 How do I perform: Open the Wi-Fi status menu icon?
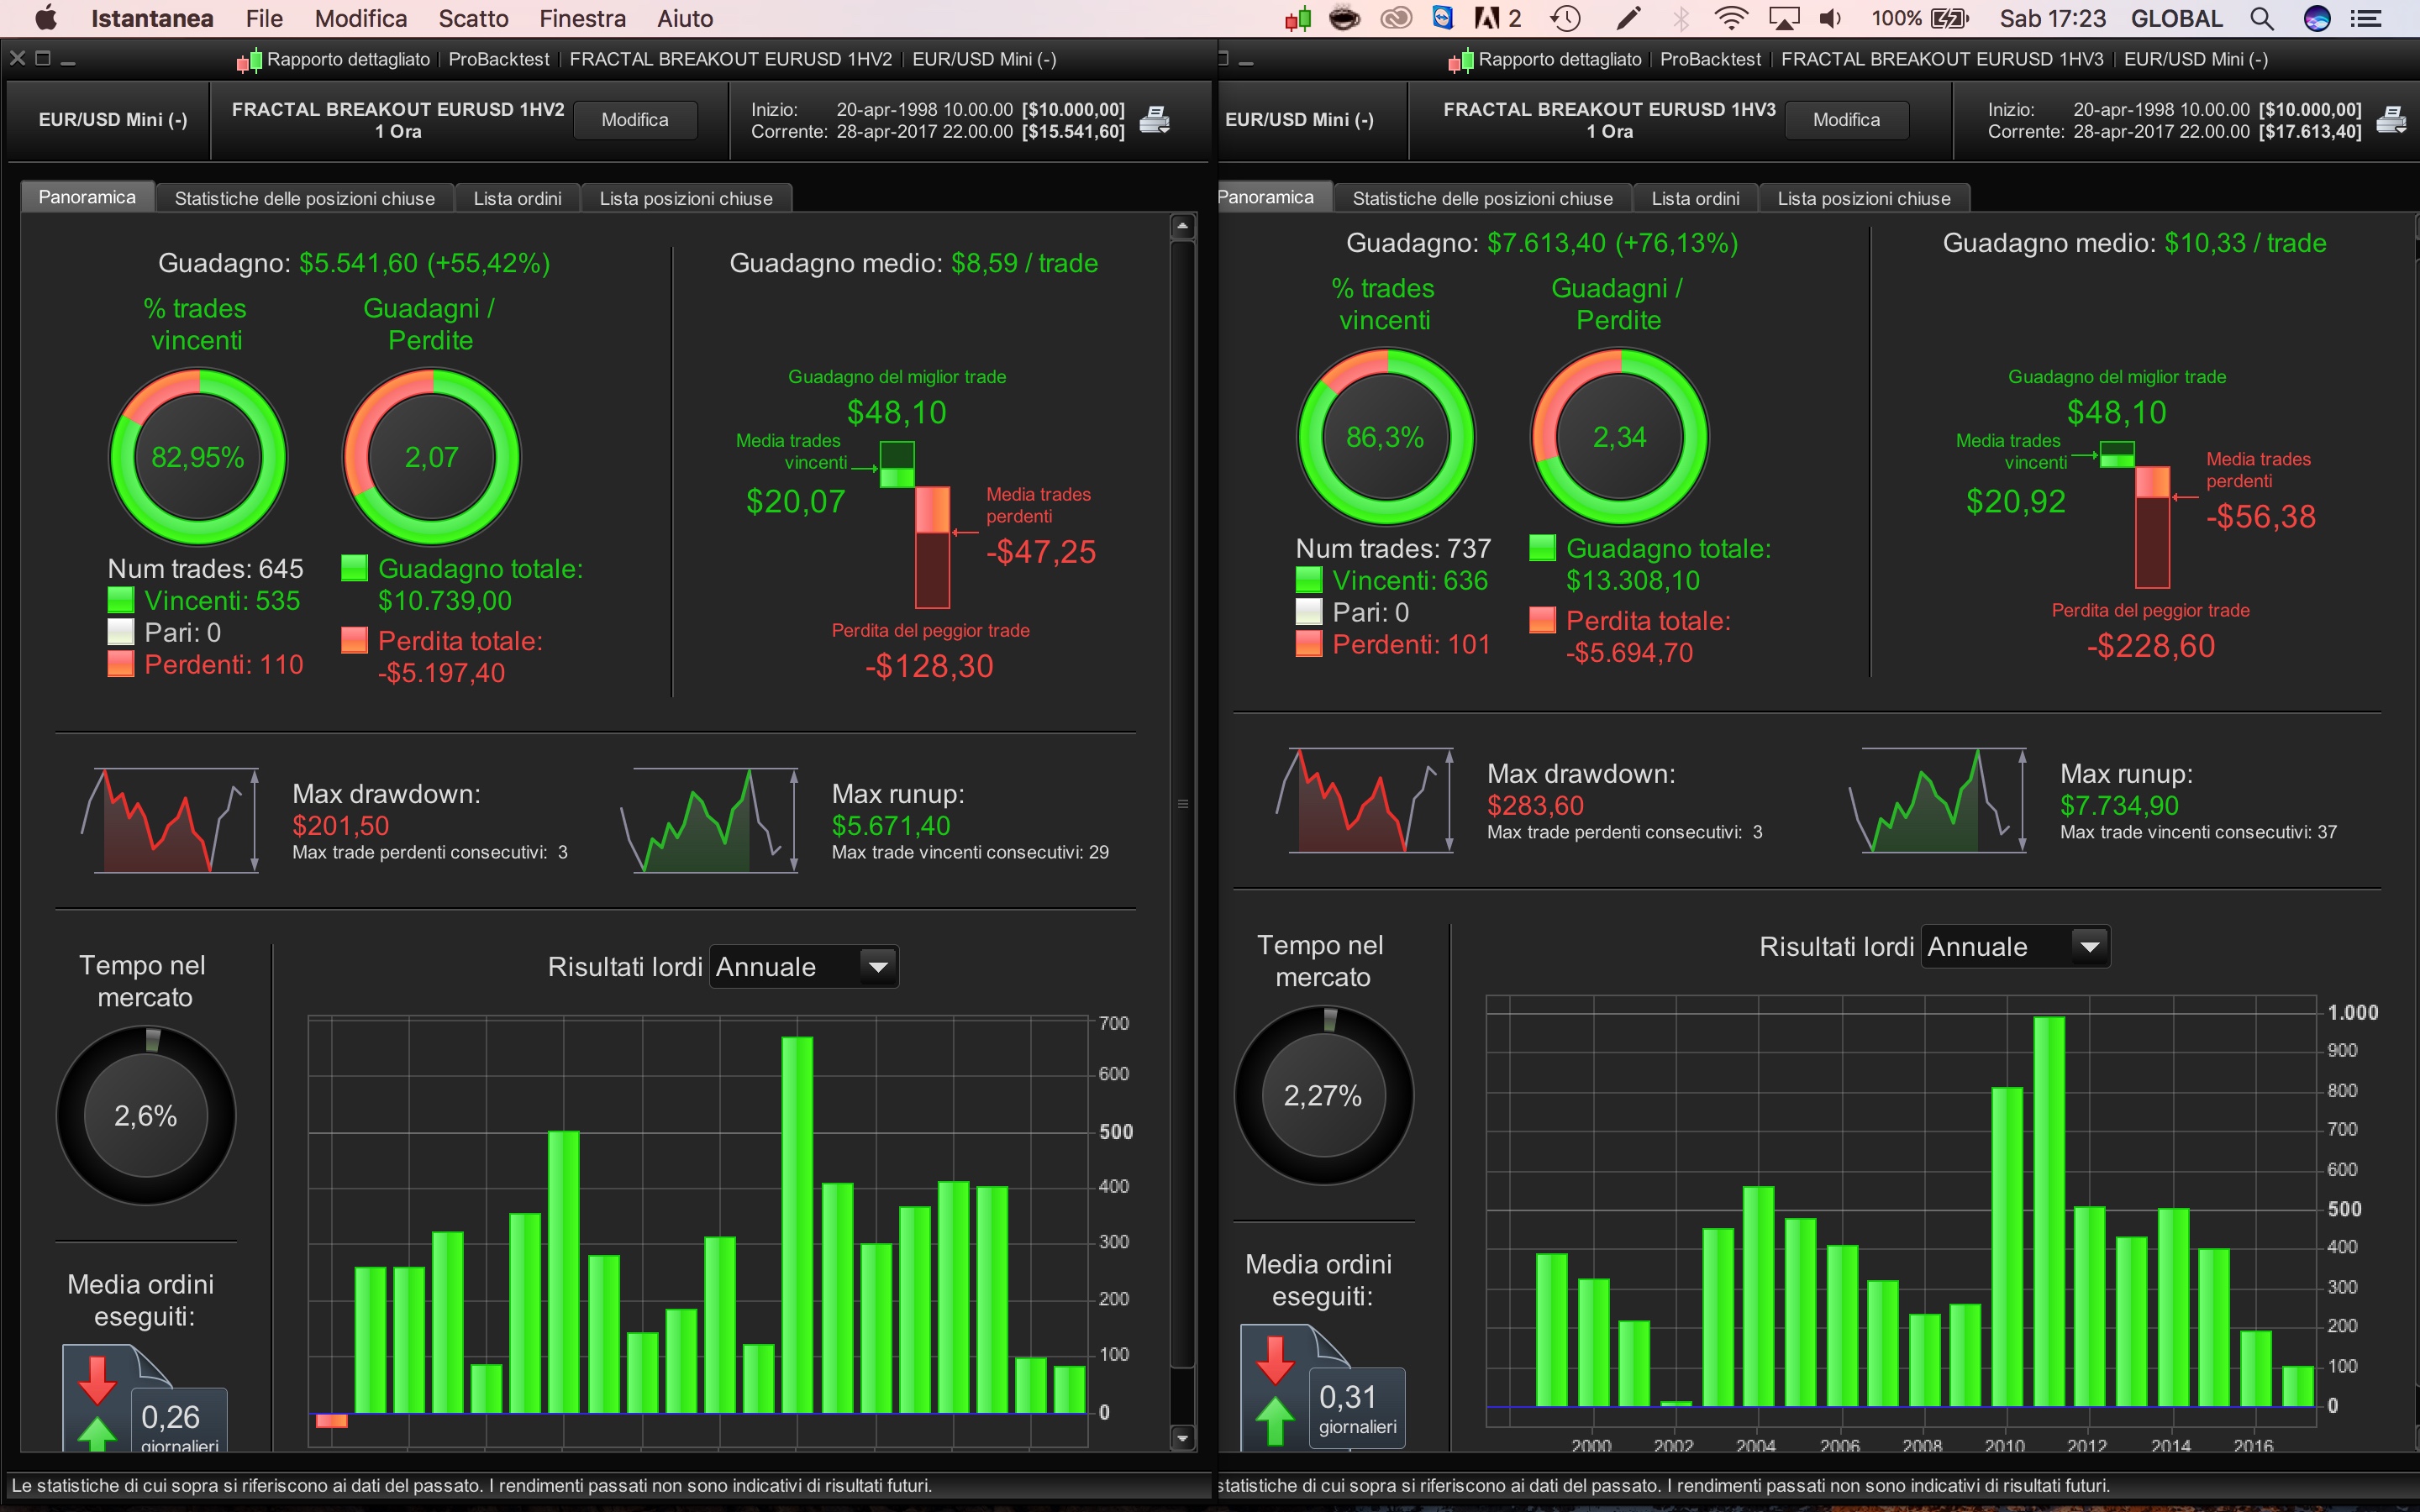click(x=1730, y=18)
